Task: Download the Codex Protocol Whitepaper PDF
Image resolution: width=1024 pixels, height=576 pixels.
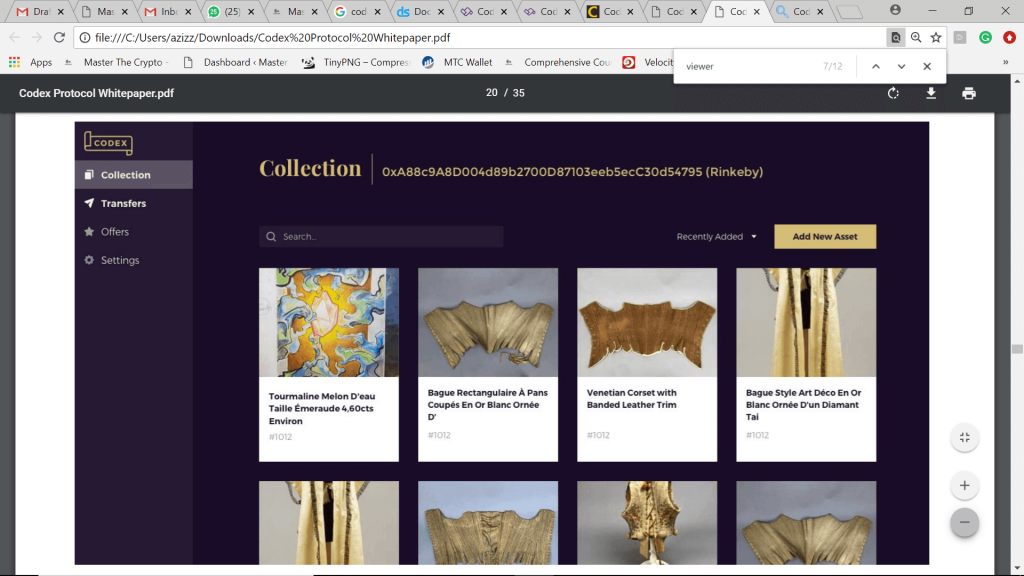Action: [931, 93]
